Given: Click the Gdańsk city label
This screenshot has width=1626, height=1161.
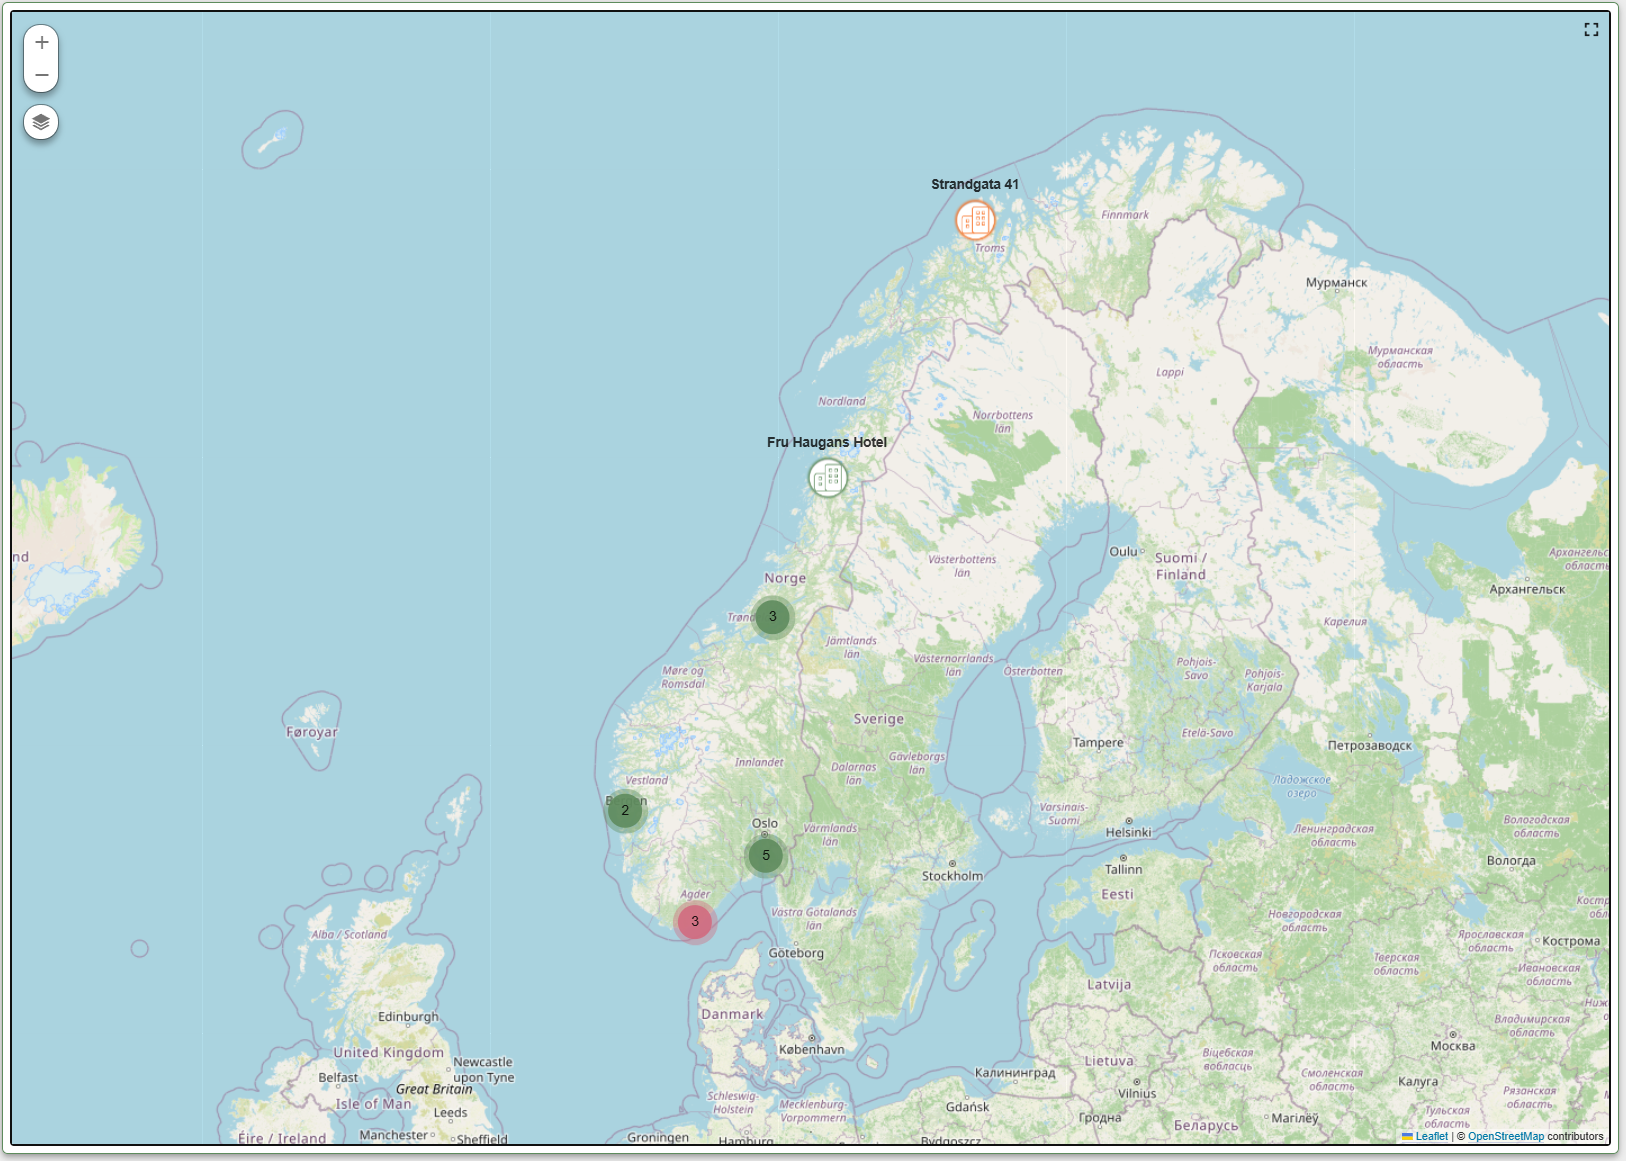Looking at the screenshot, I should point(968,1107).
